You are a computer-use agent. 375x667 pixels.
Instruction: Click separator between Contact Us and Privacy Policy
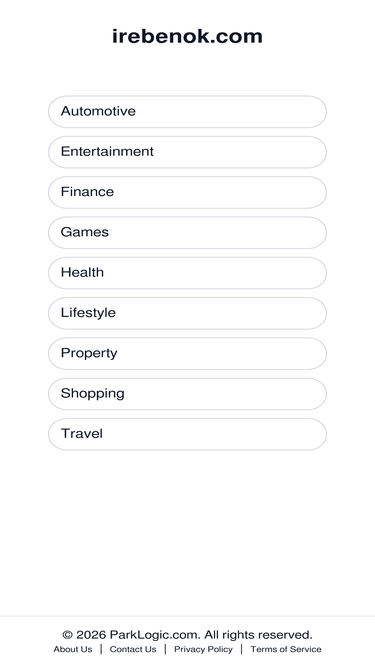[165, 649]
